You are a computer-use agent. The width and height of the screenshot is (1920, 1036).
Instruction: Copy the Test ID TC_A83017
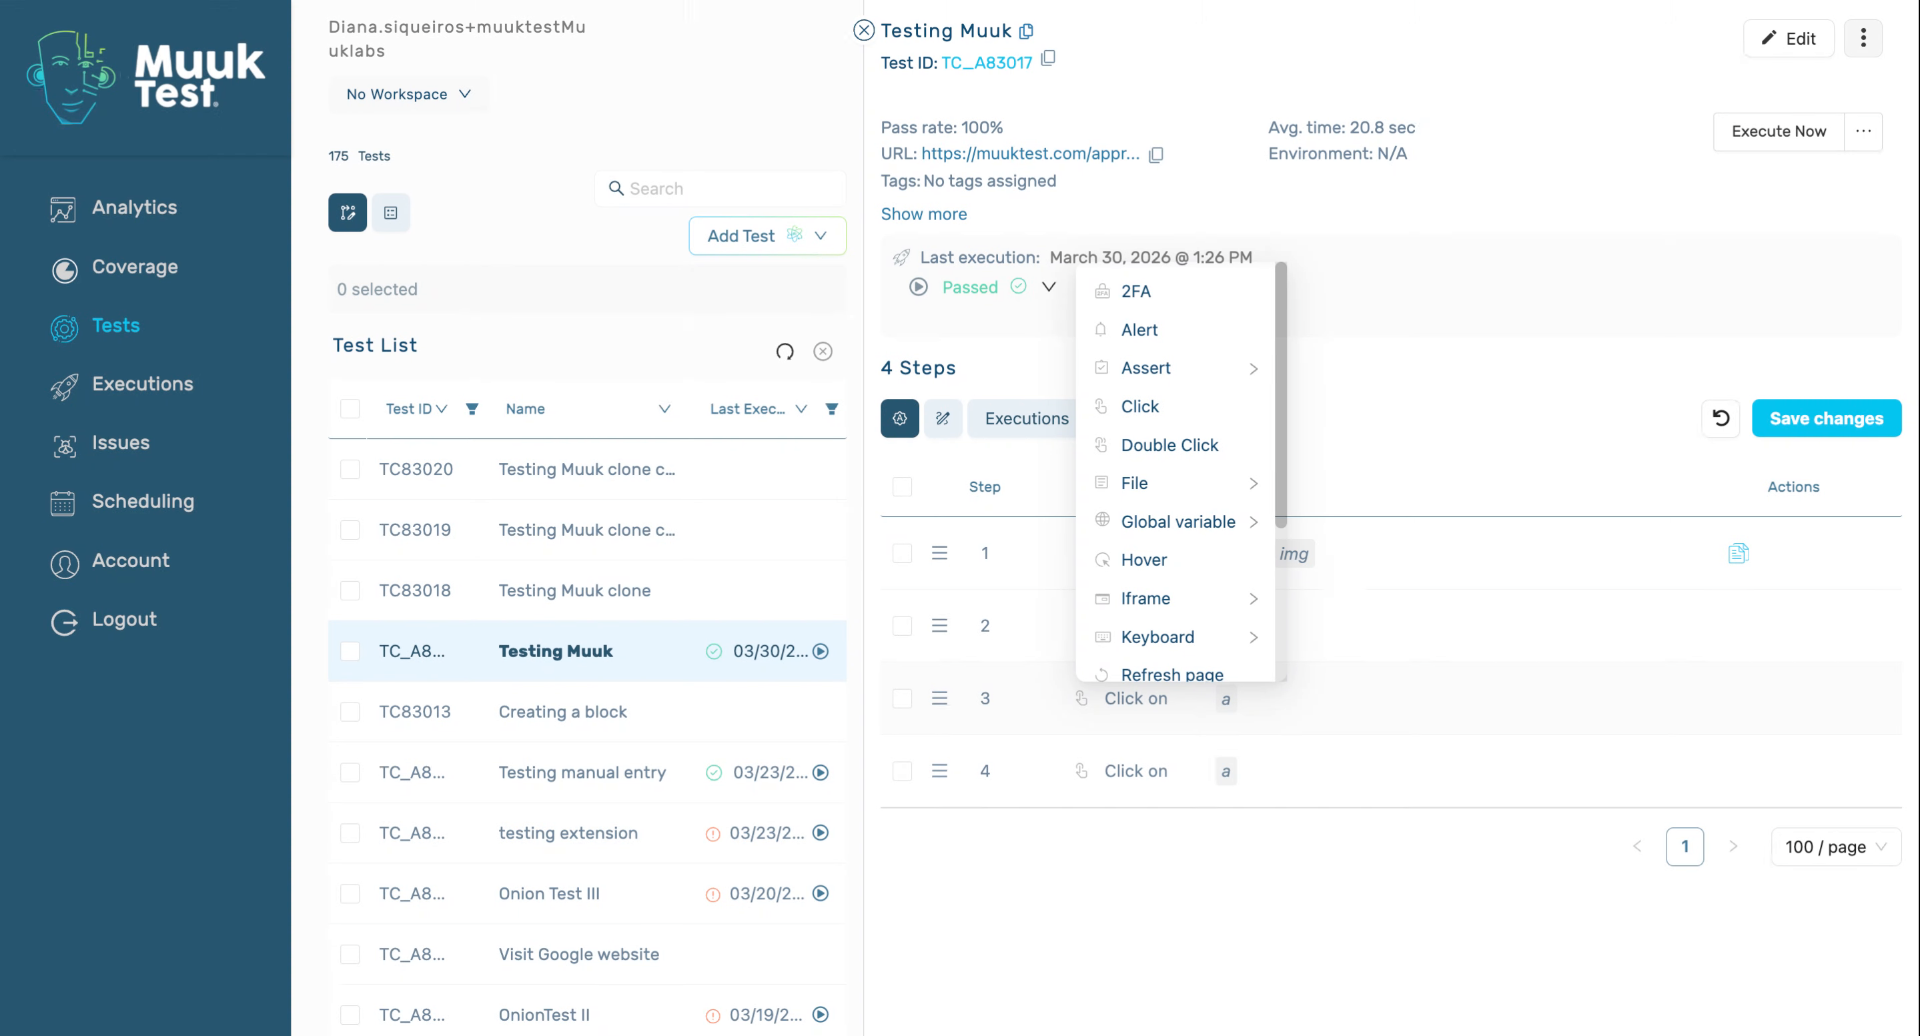tap(1048, 59)
